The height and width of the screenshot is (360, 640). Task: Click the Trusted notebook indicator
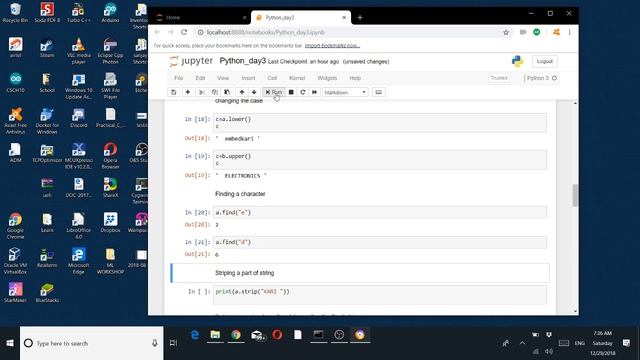pos(499,78)
